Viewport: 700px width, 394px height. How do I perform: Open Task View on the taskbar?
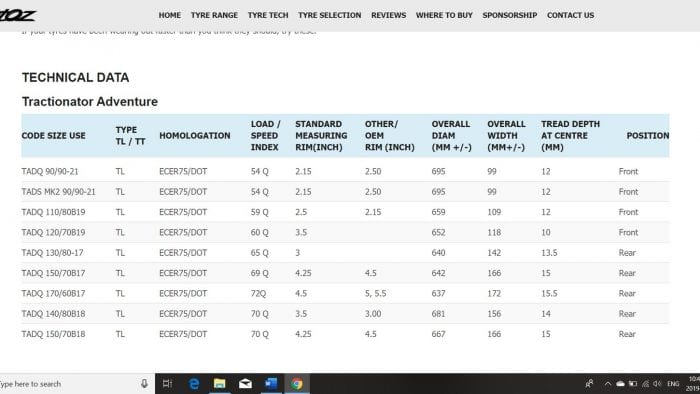pos(167,384)
